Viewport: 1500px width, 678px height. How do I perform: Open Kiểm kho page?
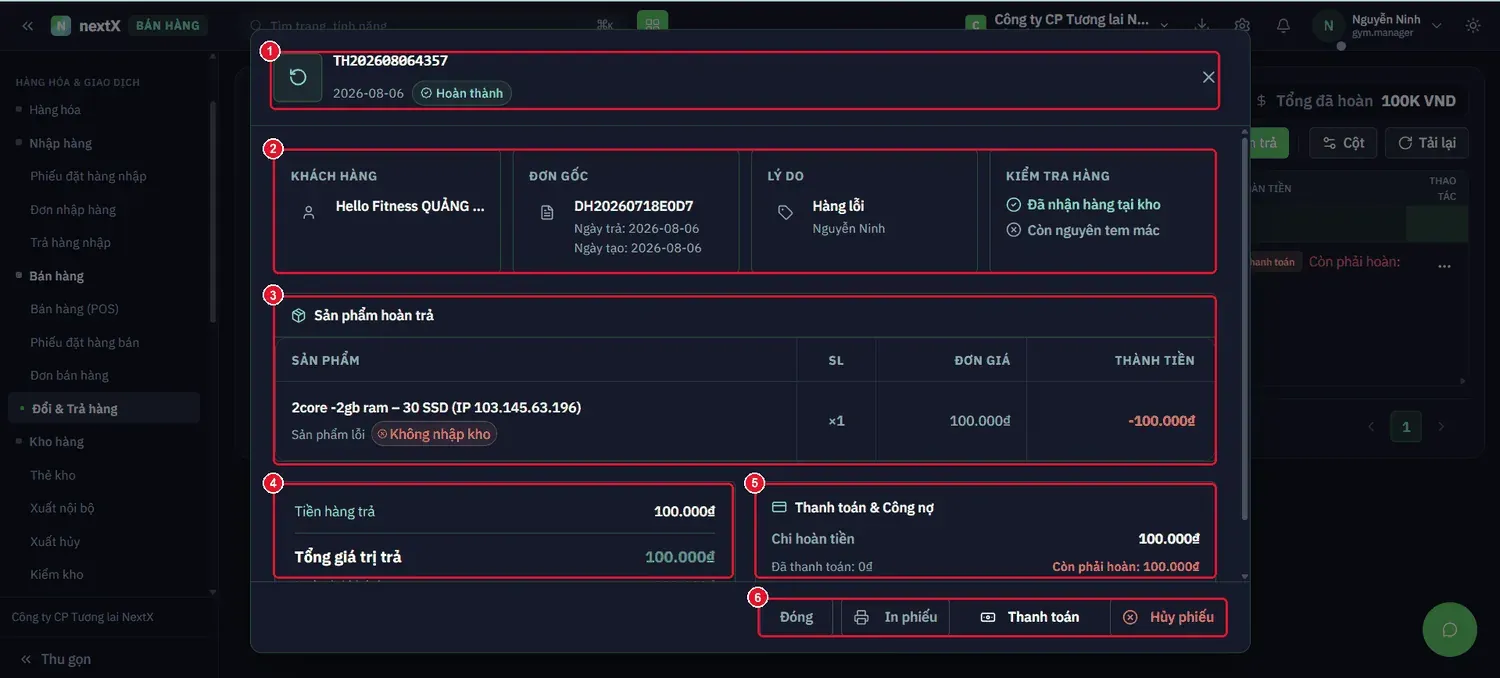(57, 574)
